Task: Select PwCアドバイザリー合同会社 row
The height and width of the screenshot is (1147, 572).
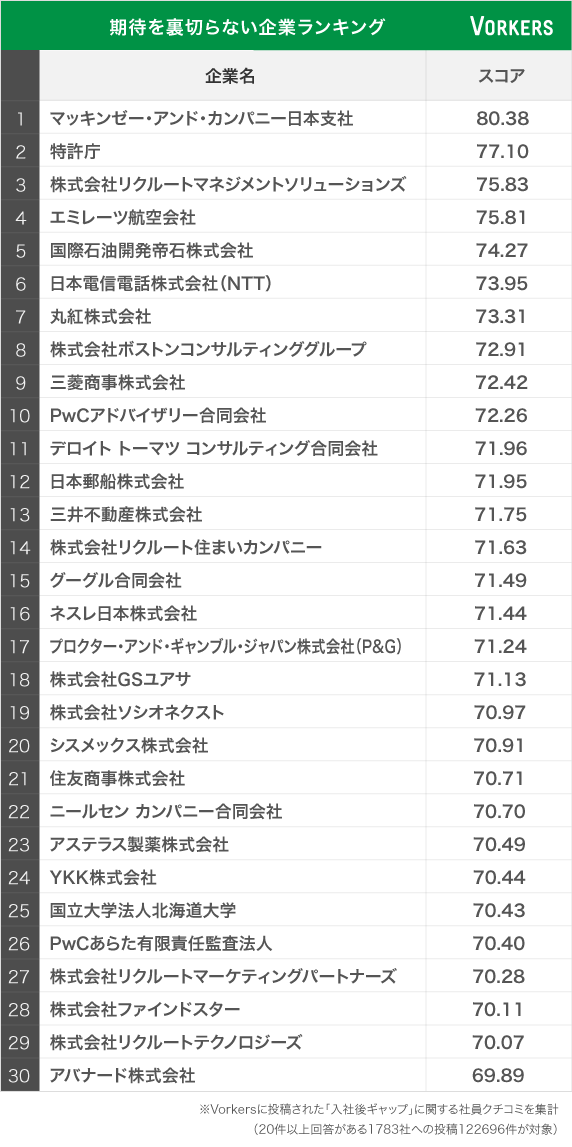Action: (286, 415)
